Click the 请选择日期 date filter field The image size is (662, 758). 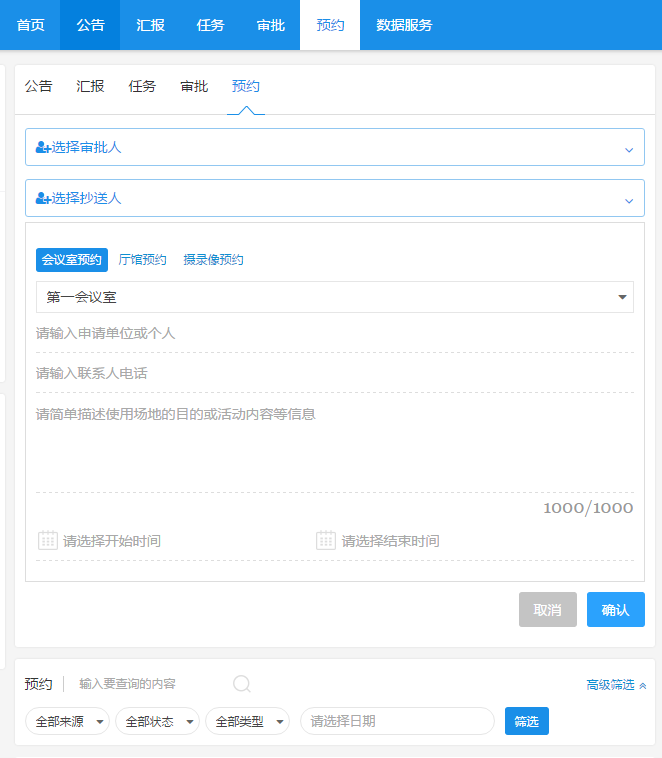tap(397, 721)
